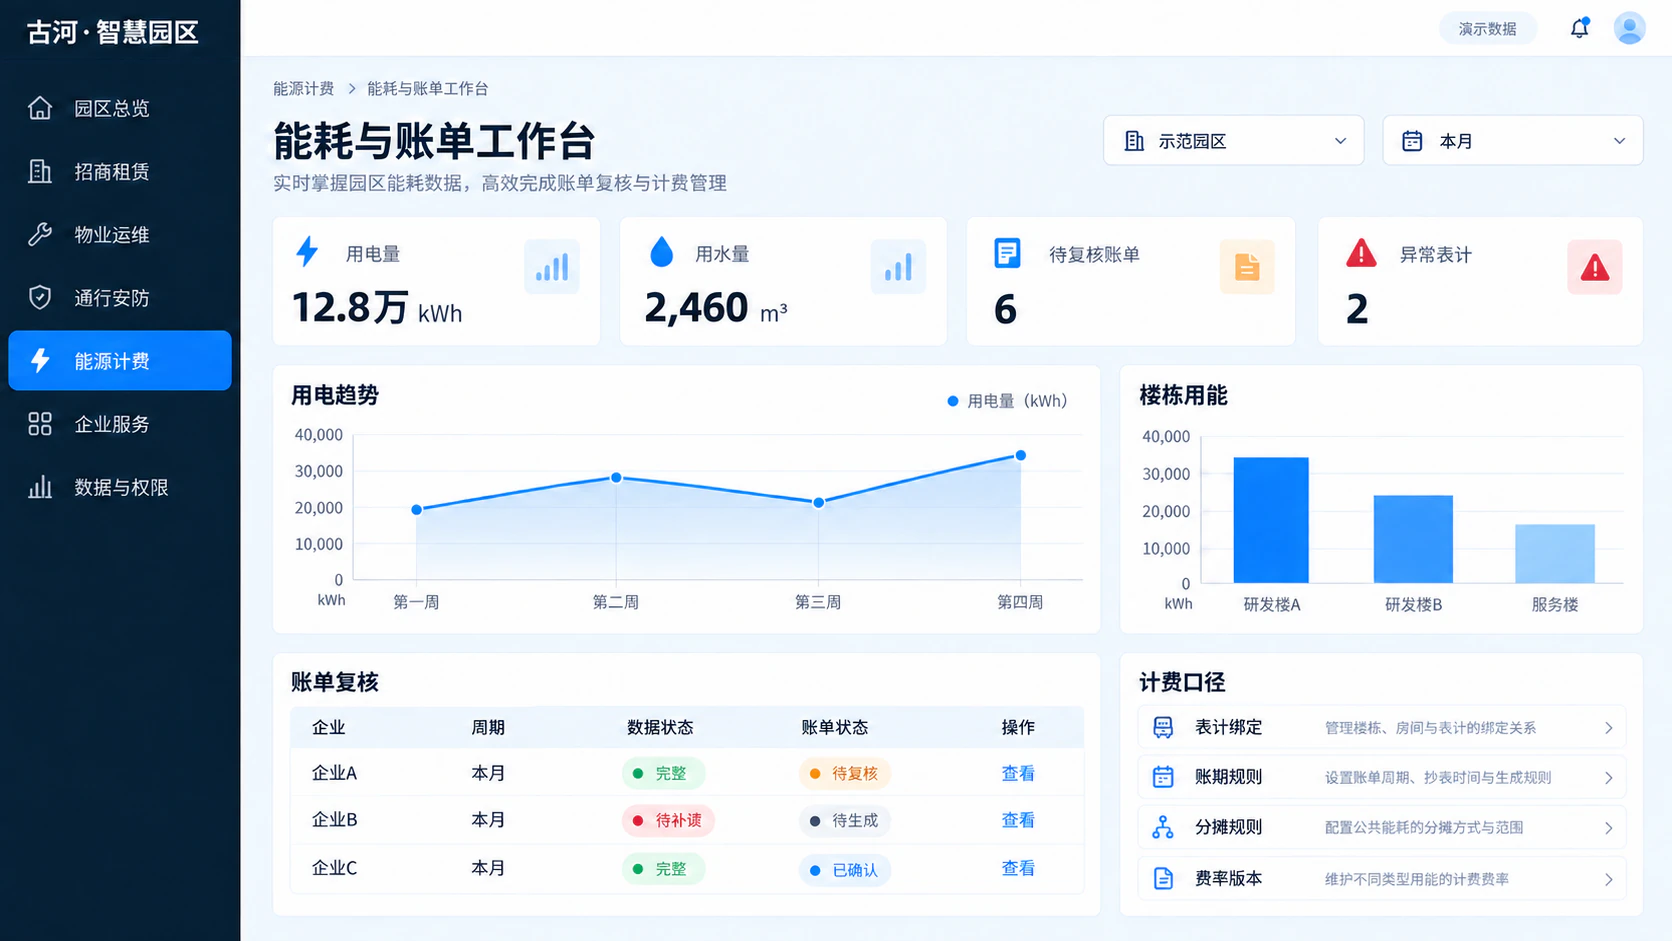Image resolution: width=1672 pixels, height=941 pixels.
Task: Open 数据与权限 in the sidebar
Action: coord(120,487)
